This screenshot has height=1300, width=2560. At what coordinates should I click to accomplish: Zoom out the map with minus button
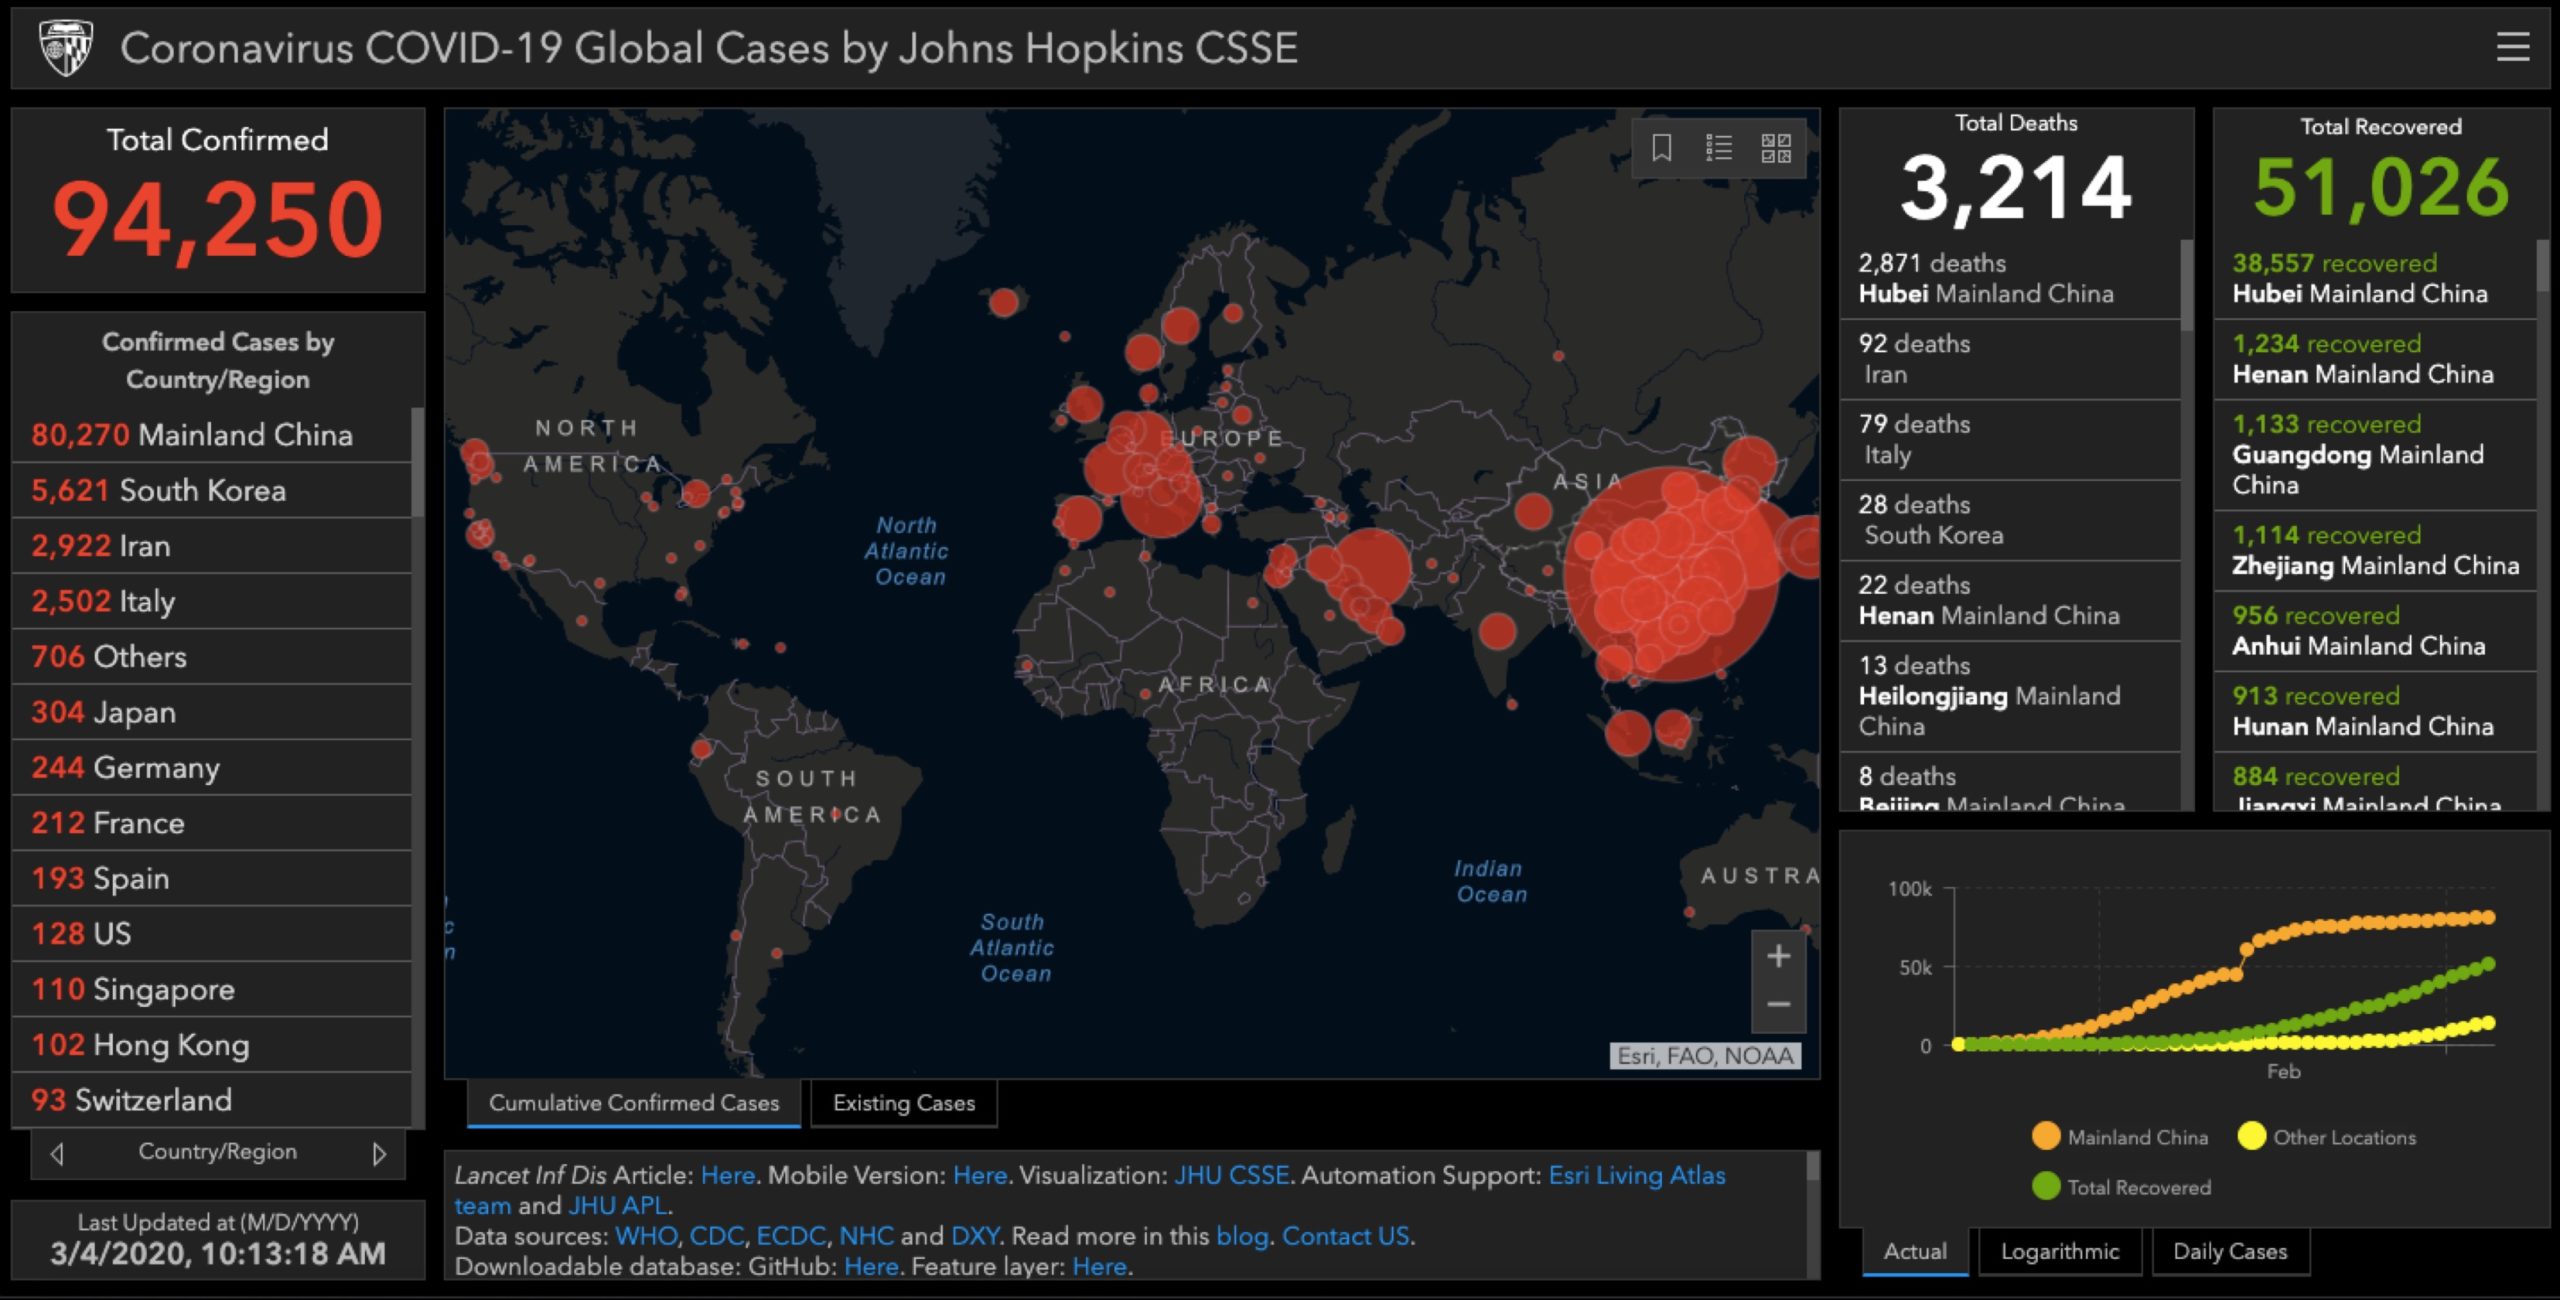[x=1778, y=1005]
